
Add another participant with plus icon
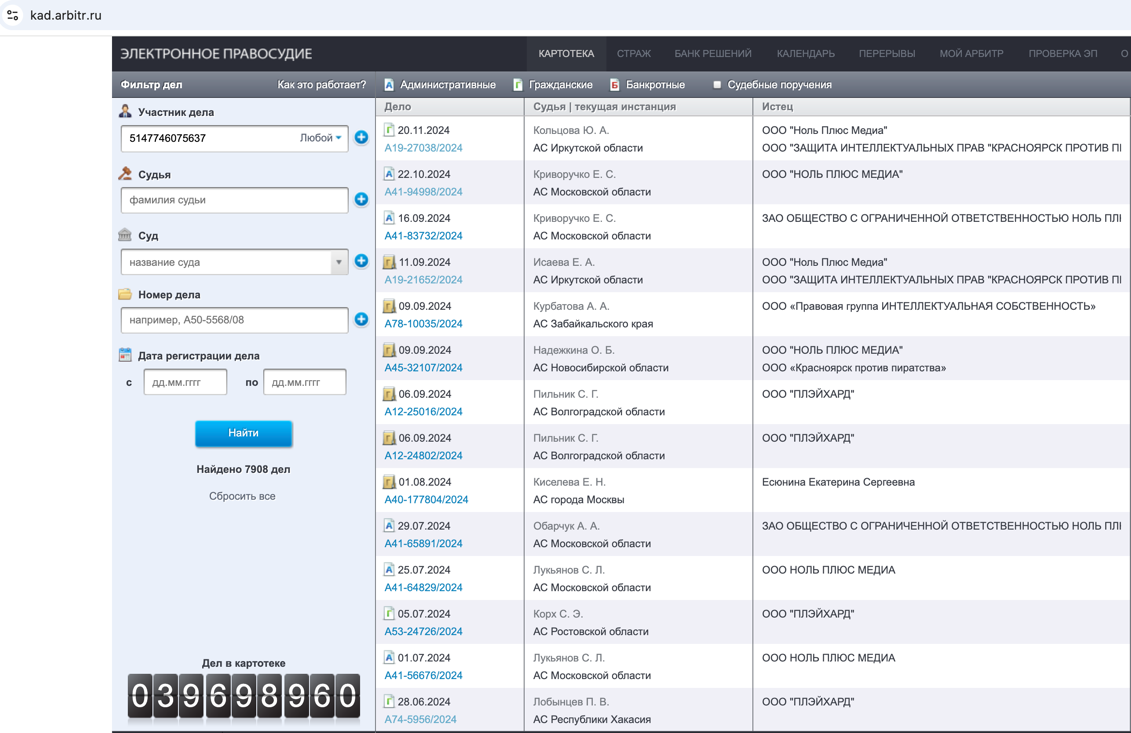coord(361,137)
